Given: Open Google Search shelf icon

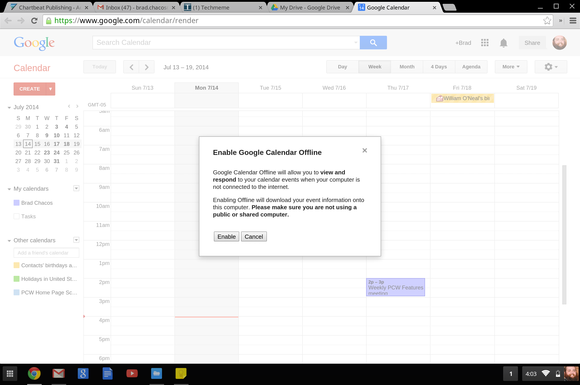Looking at the screenshot, I should coord(83,374).
